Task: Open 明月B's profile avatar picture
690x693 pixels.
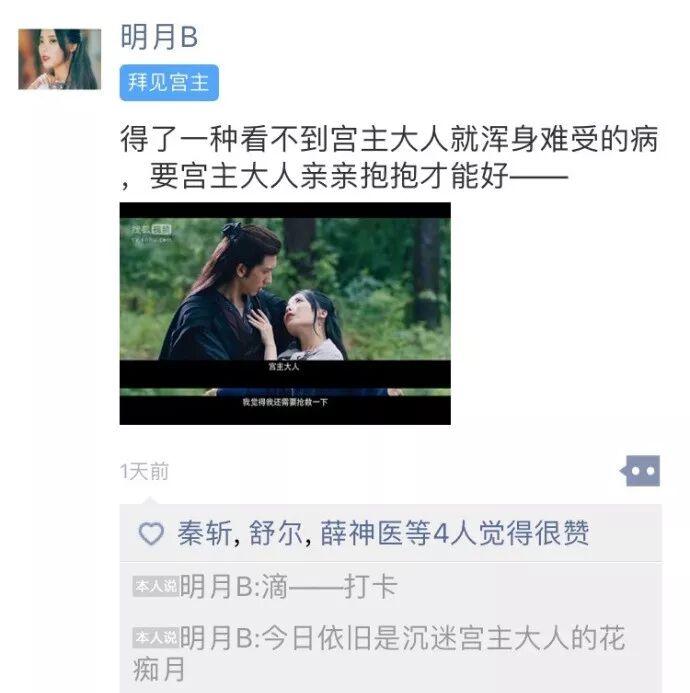Action: [59, 59]
